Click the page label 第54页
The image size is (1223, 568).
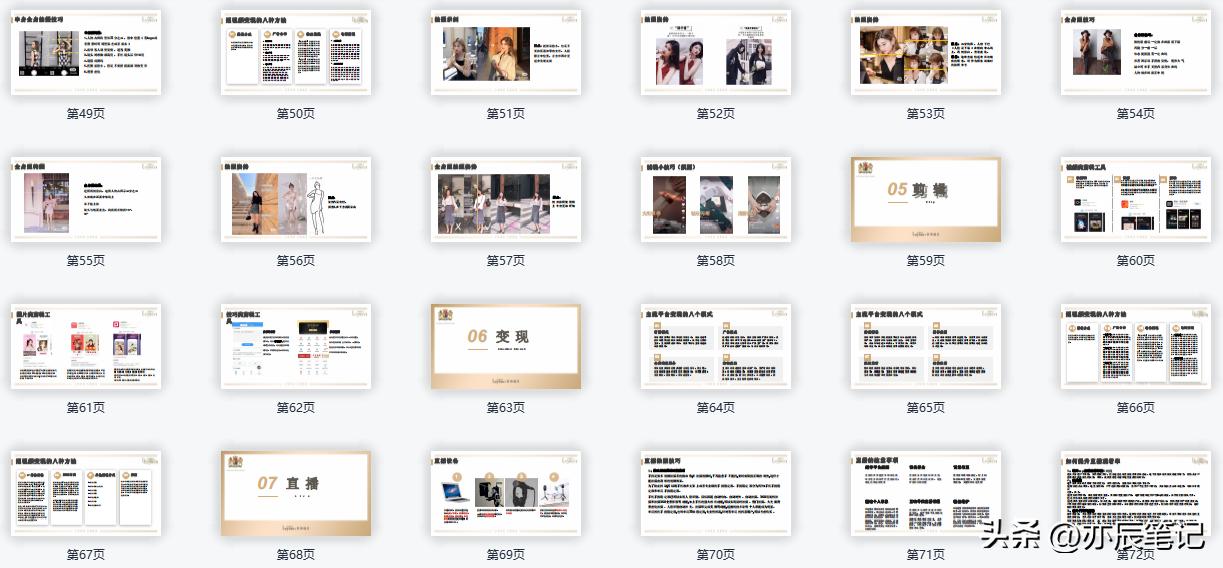pyautogui.click(x=1136, y=114)
